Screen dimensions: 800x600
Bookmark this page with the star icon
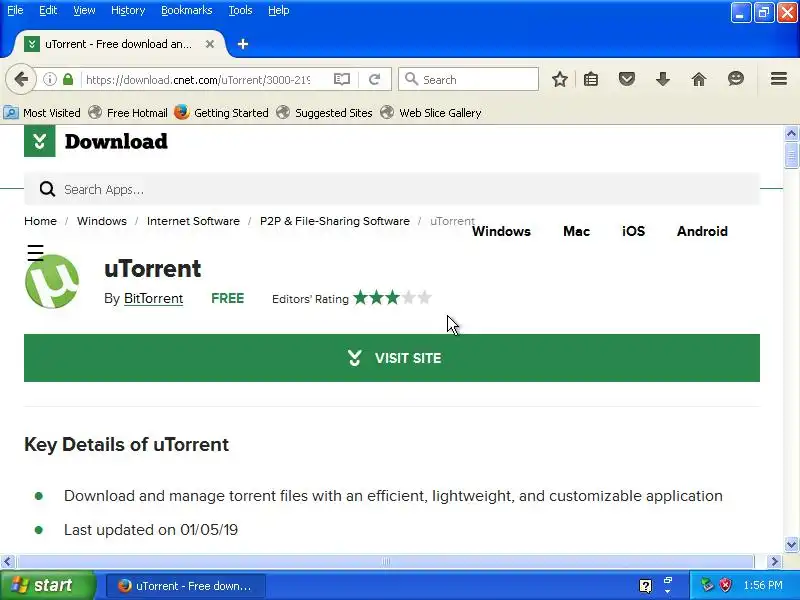[560, 79]
